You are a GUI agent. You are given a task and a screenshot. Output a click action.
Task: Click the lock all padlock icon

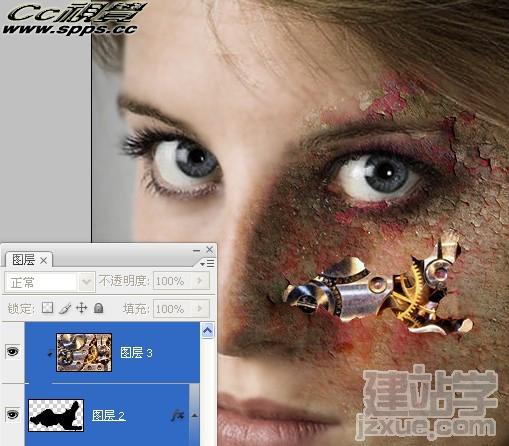98,308
